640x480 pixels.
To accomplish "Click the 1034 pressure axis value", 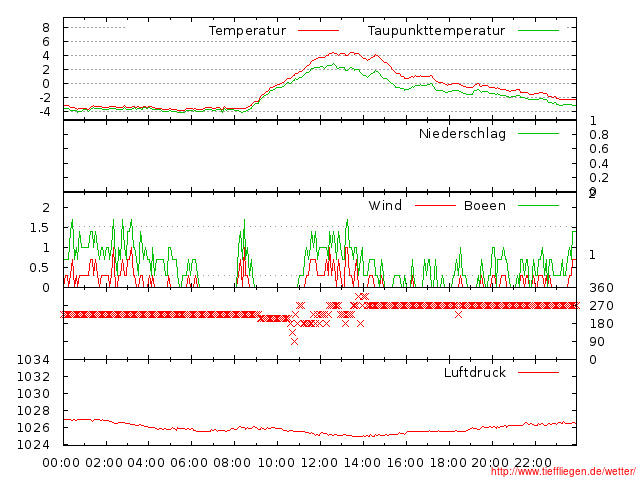I will pyautogui.click(x=33, y=360).
